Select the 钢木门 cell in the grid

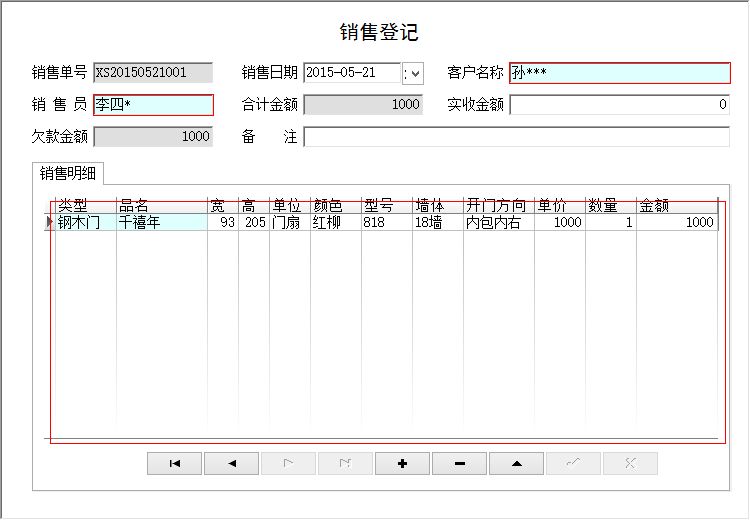pos(85,223)
